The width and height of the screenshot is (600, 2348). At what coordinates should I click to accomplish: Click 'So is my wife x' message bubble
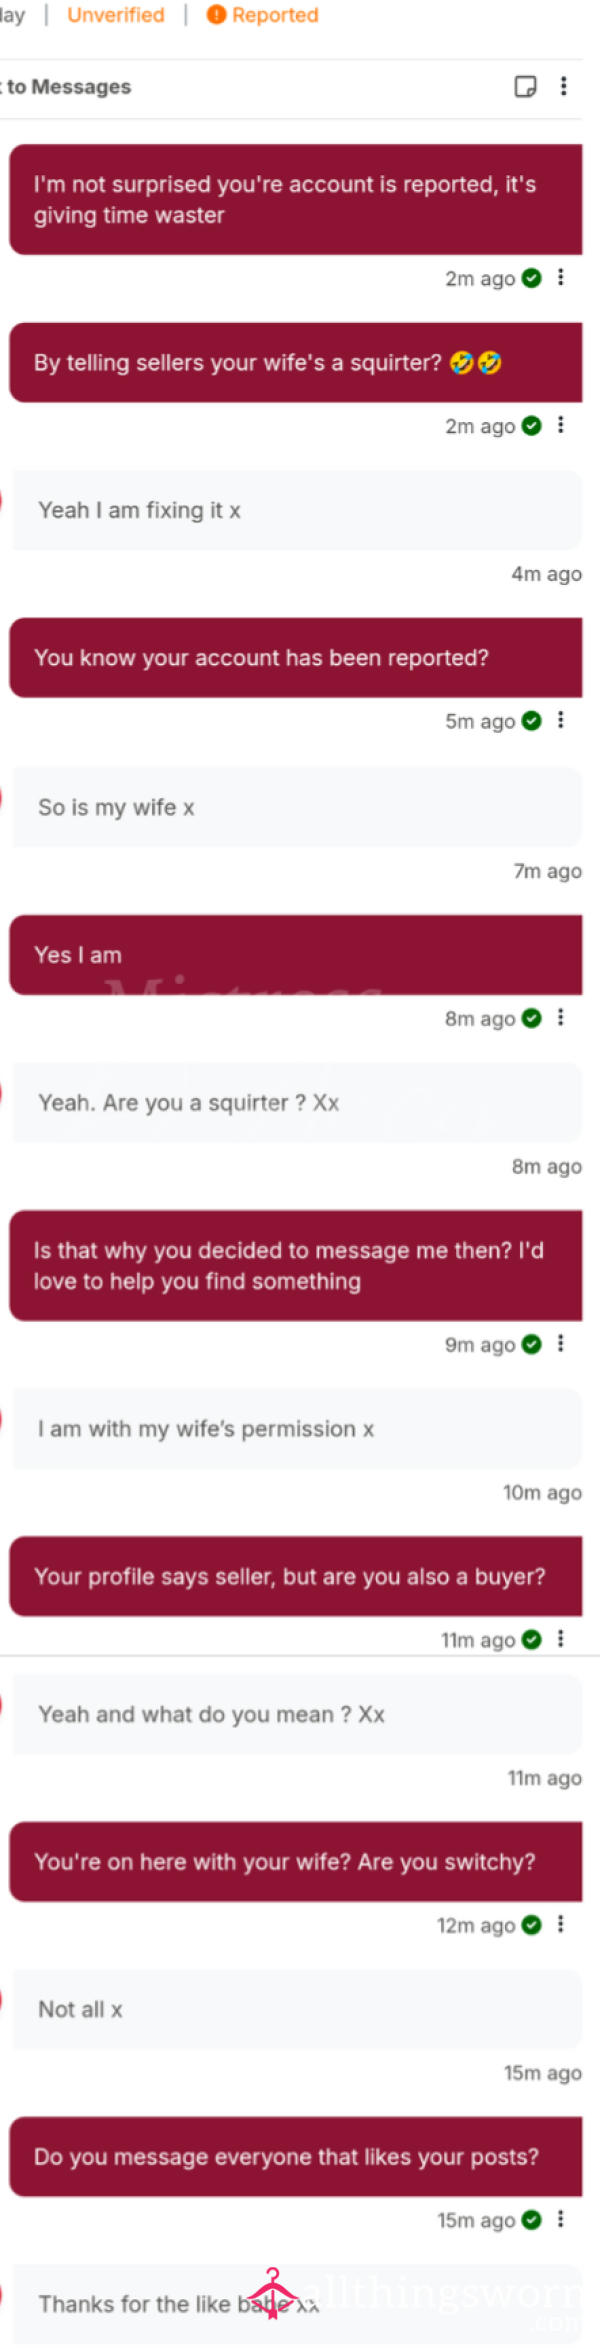click(x=297, y=807)
